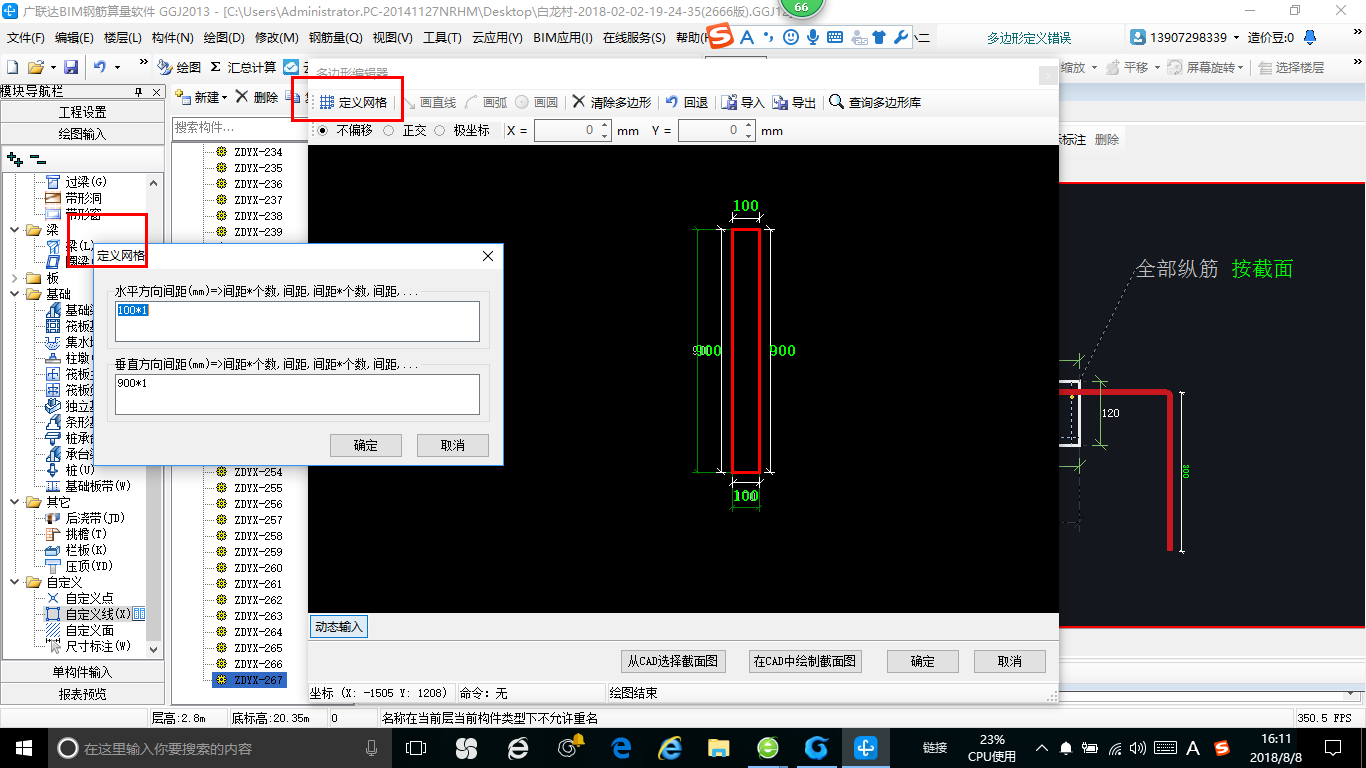Image resolution: width=1366 pixels, height=768 pixels.
Task: Collapse the 其它 folder in navigation tree
Action: [14, 502]
